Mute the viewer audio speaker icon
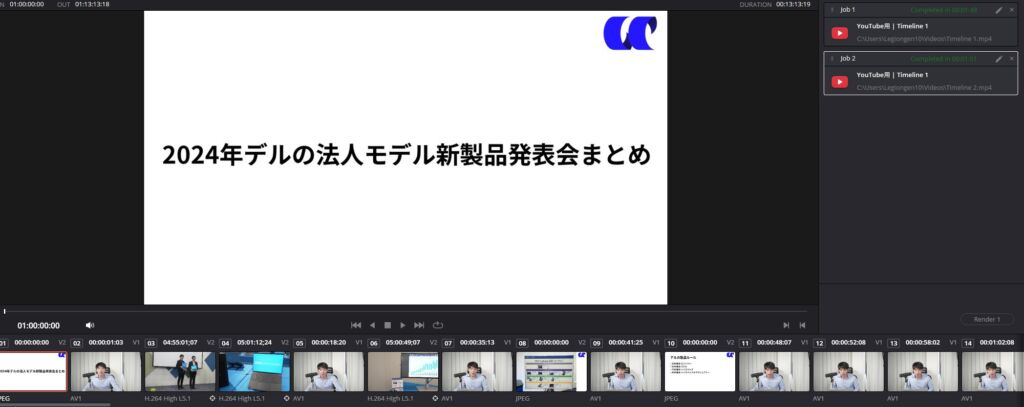The width and height of the screenshot is (1024, 407). pyautogui.click(x=89, y=325)
